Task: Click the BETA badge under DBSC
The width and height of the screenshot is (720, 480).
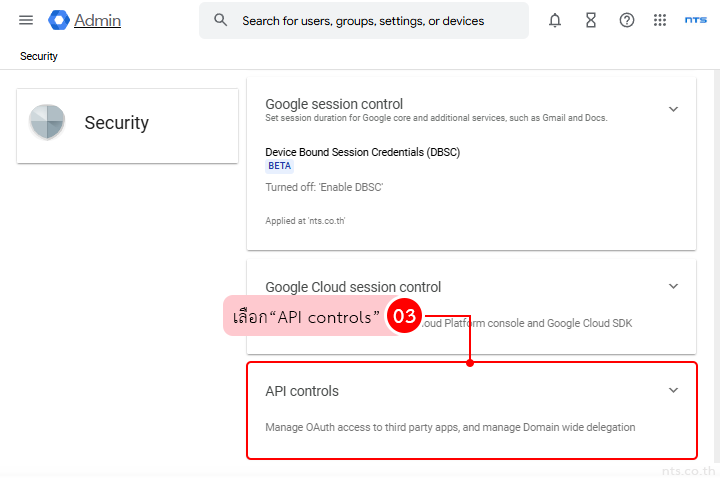Action: pos(280,166)
